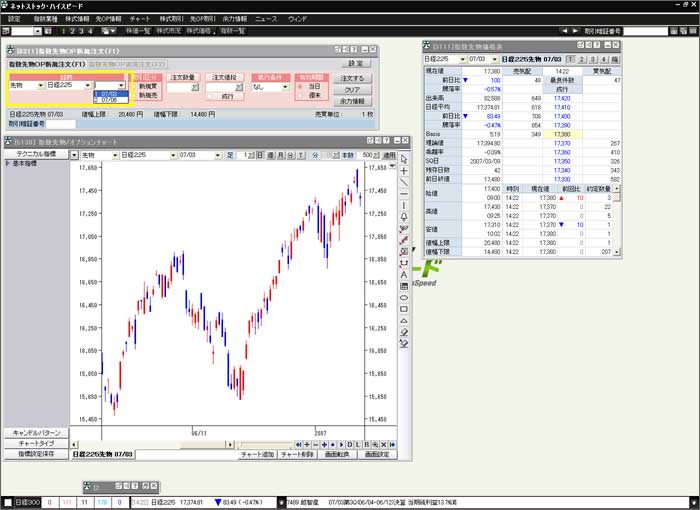
Task: Open chart window 日経225 dropdown
Action: point(173,155)
